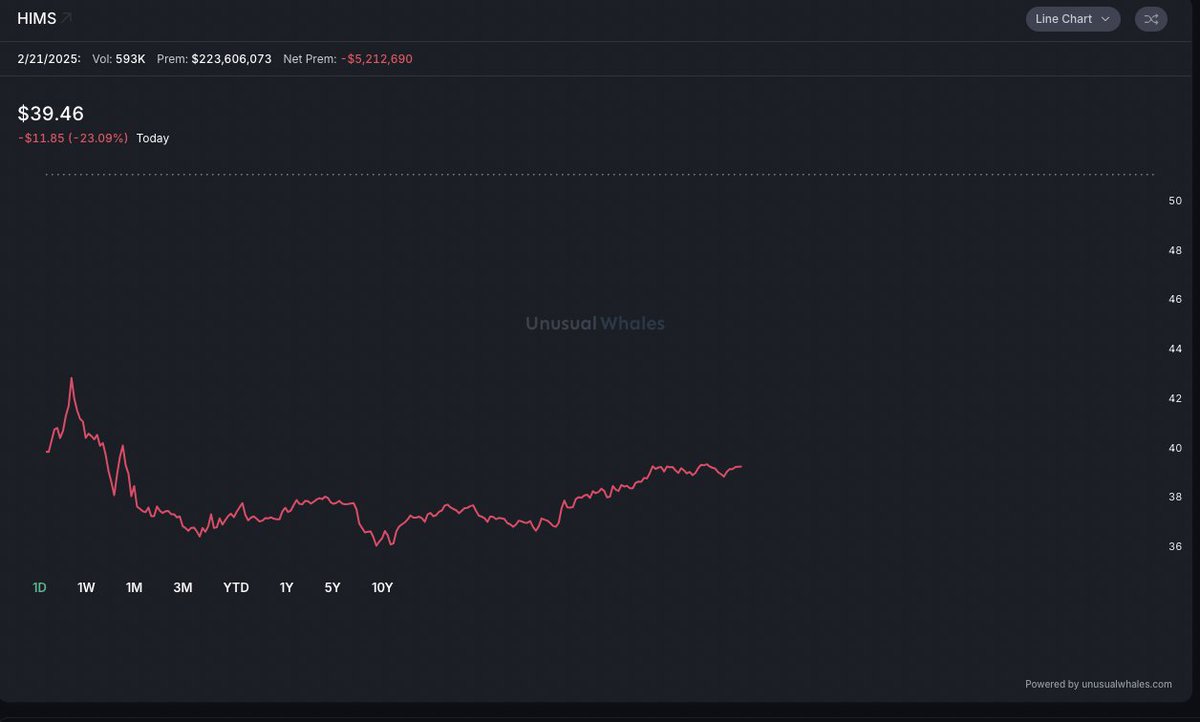Screen dimensions: 1200x722
Task: Click the $39.46 price value
Action: (x=51, y=114)
